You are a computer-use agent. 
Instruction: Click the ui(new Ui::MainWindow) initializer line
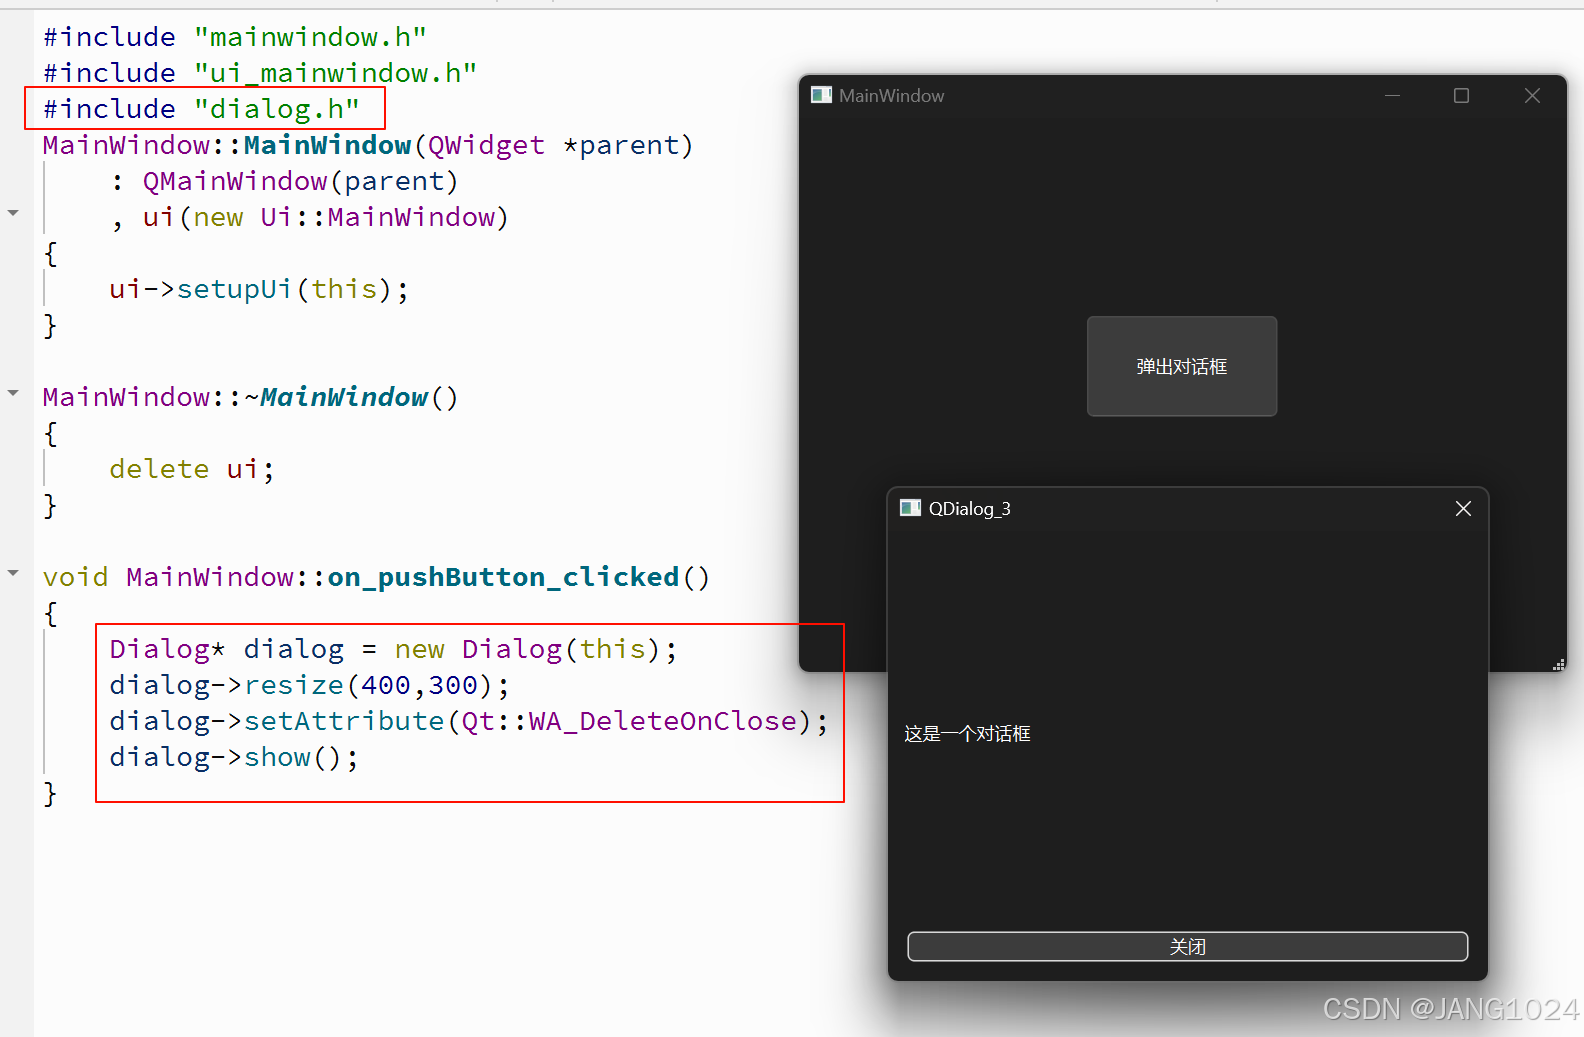point(311,217)
